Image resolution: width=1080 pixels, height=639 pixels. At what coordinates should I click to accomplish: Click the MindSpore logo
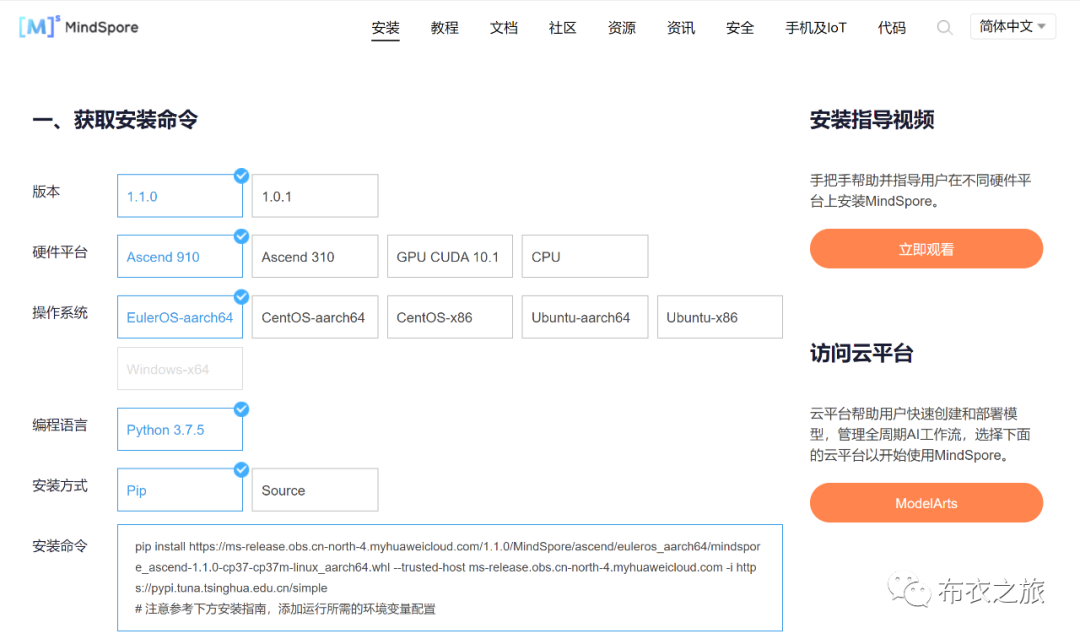click(79, 27)
